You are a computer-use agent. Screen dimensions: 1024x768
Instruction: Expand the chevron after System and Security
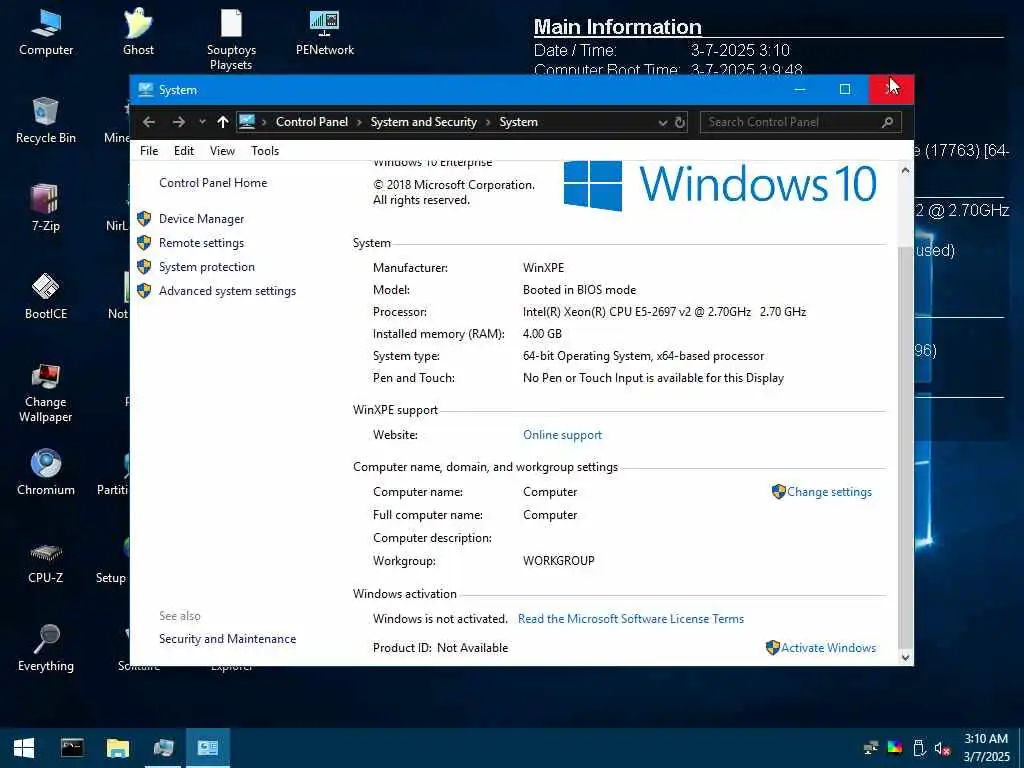488,122
